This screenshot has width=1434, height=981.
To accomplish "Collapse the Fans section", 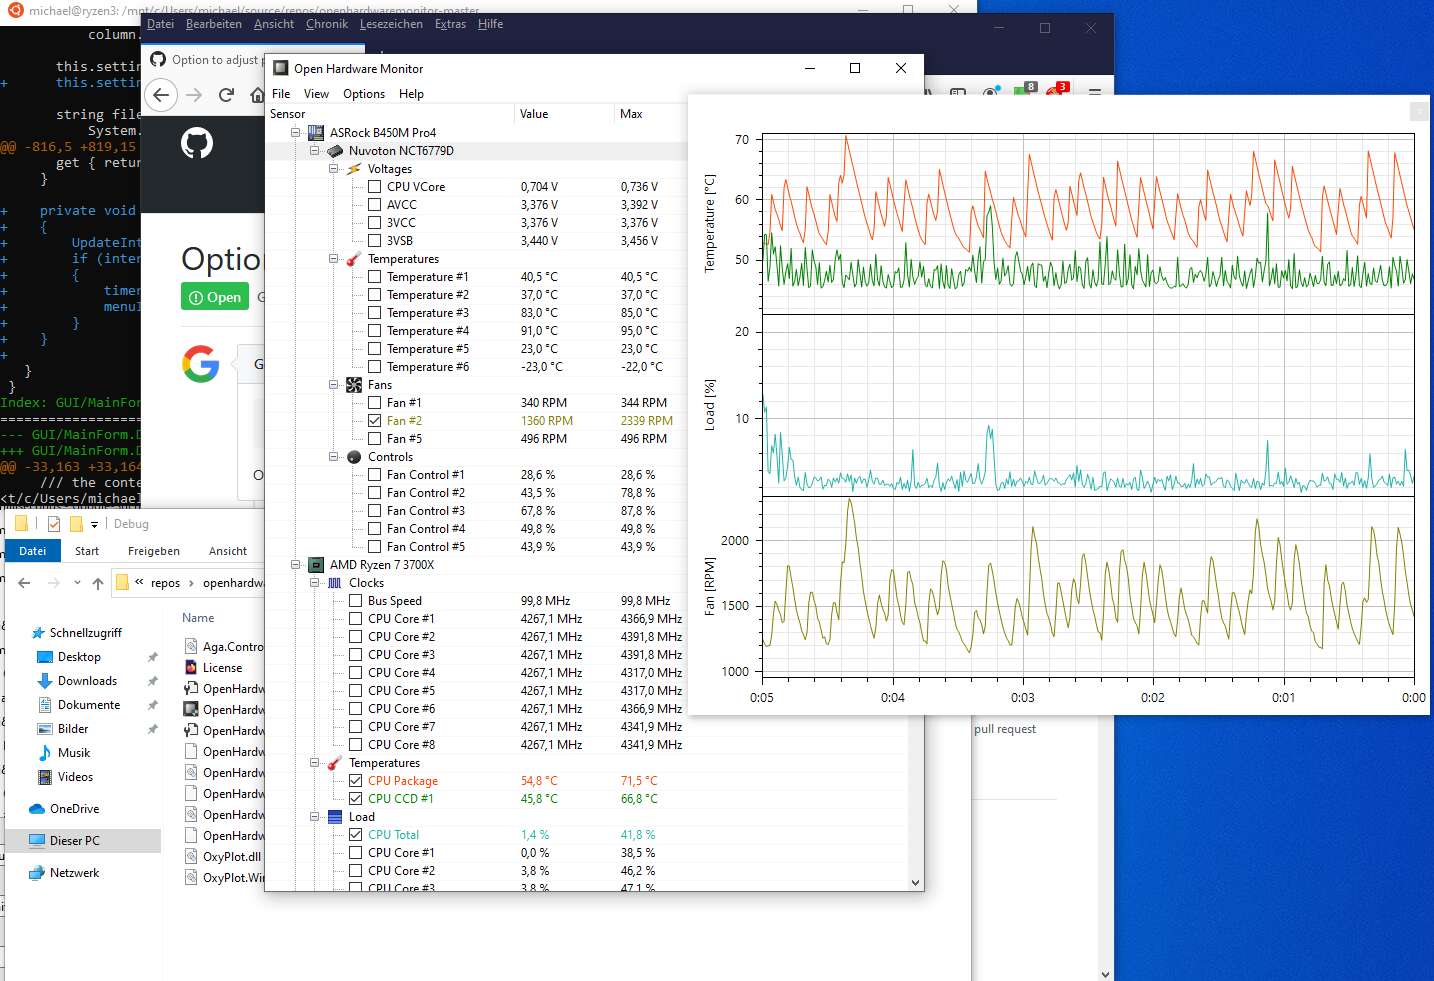I will 333,384.
